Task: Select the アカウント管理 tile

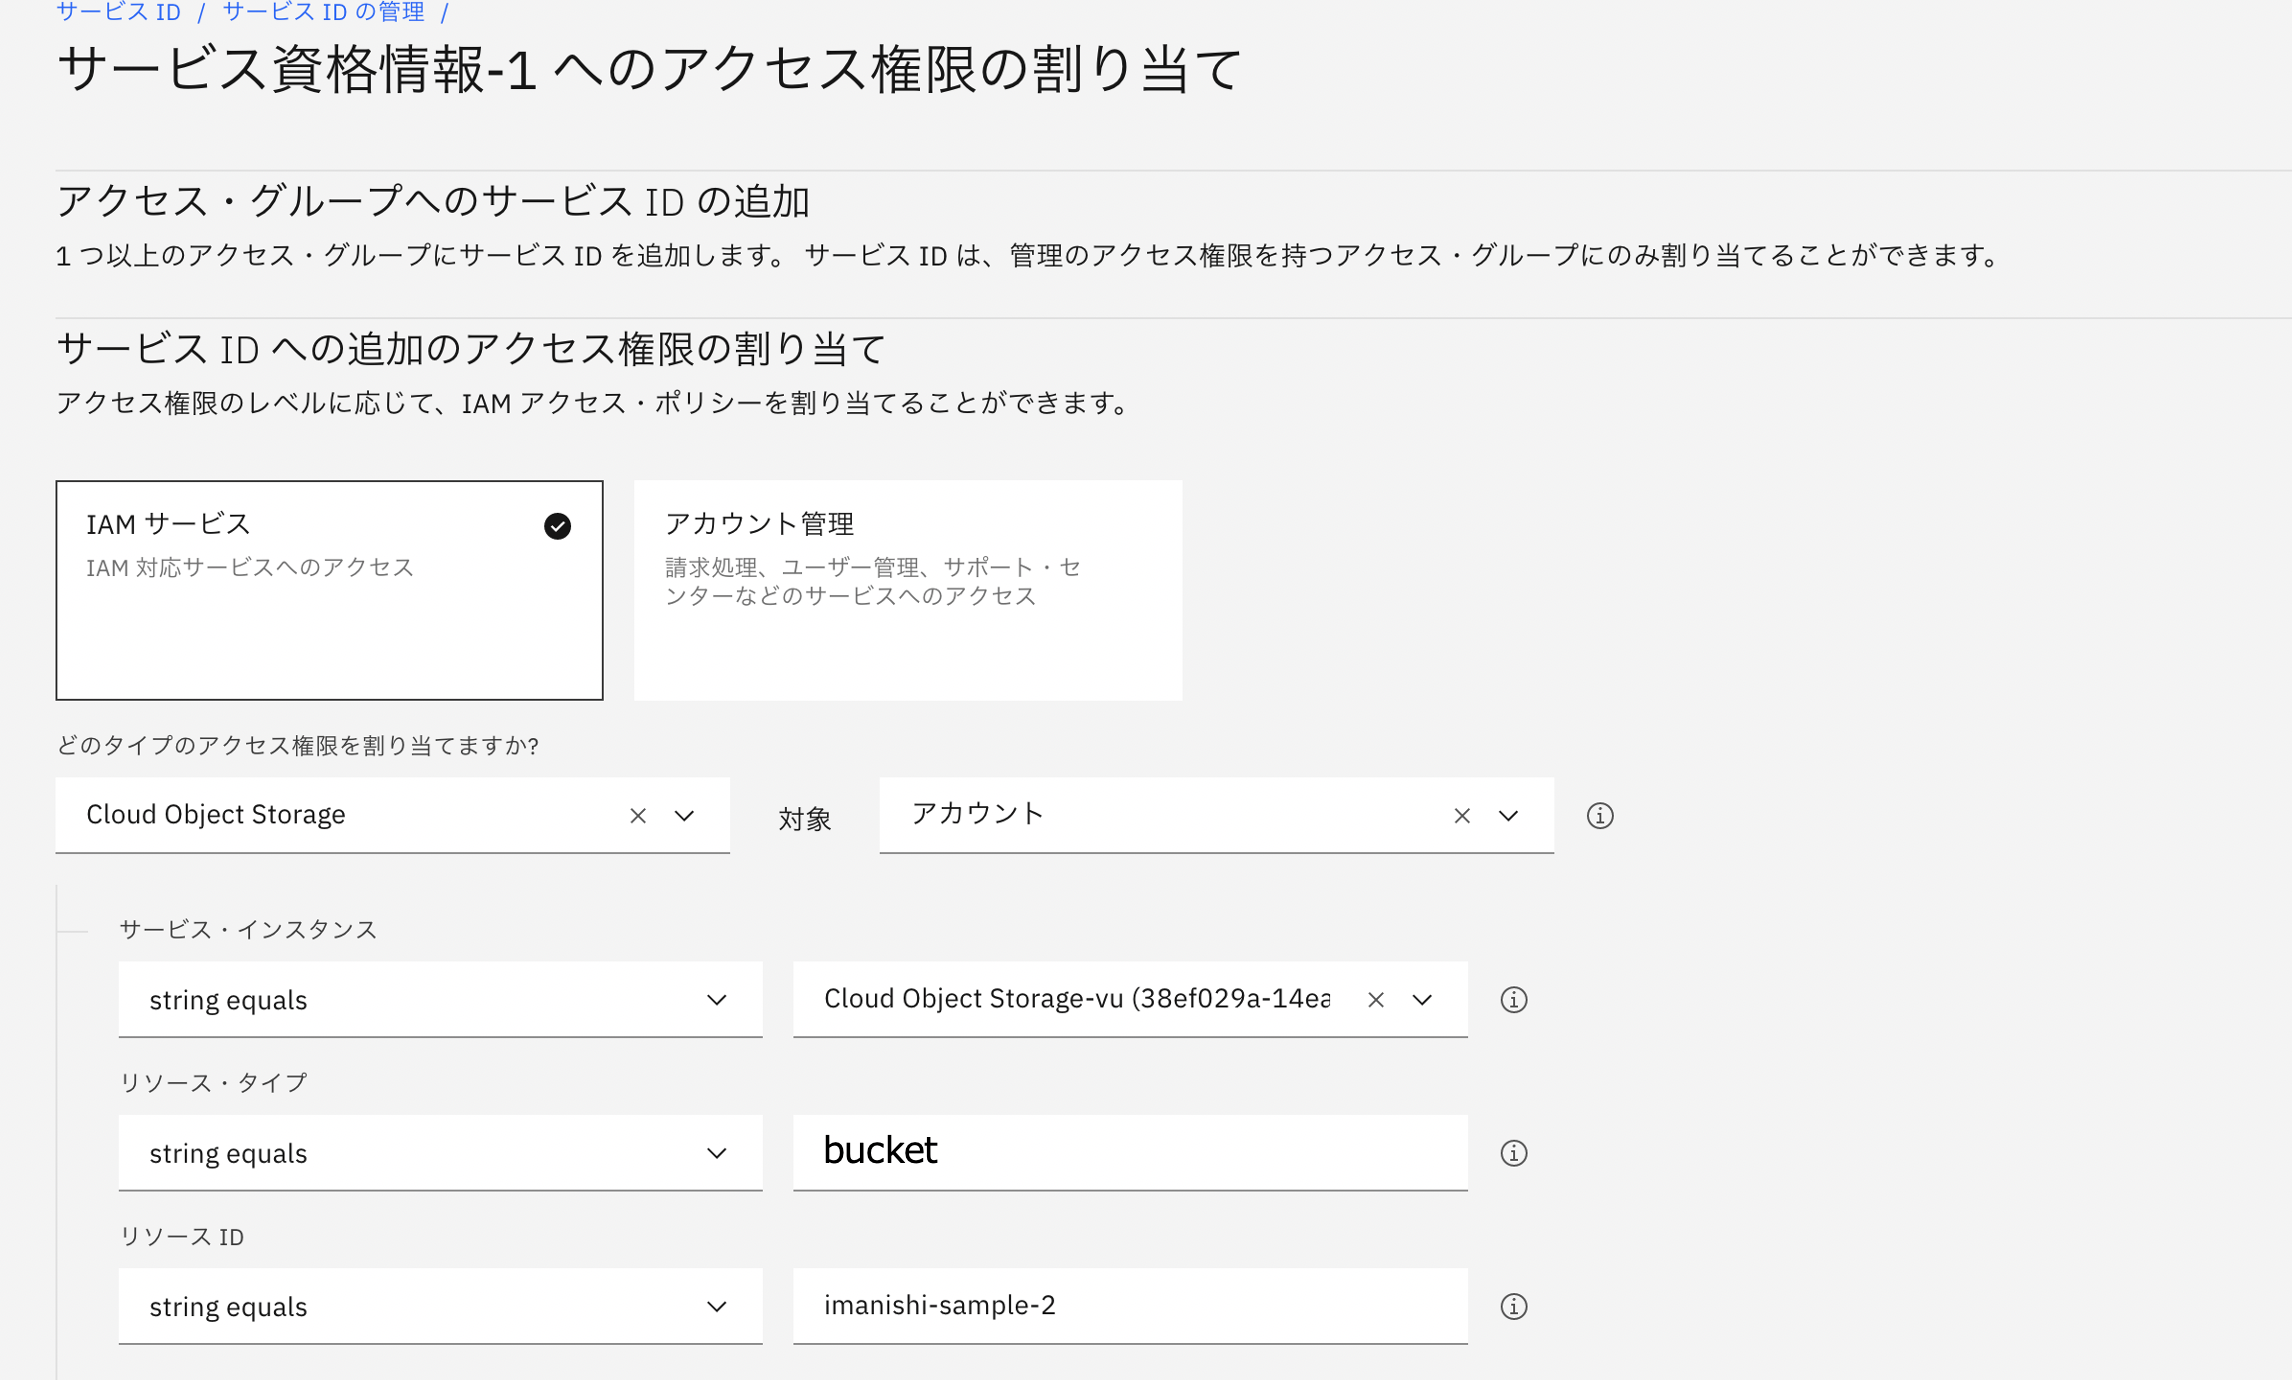Action: click(x=907, y=589)
